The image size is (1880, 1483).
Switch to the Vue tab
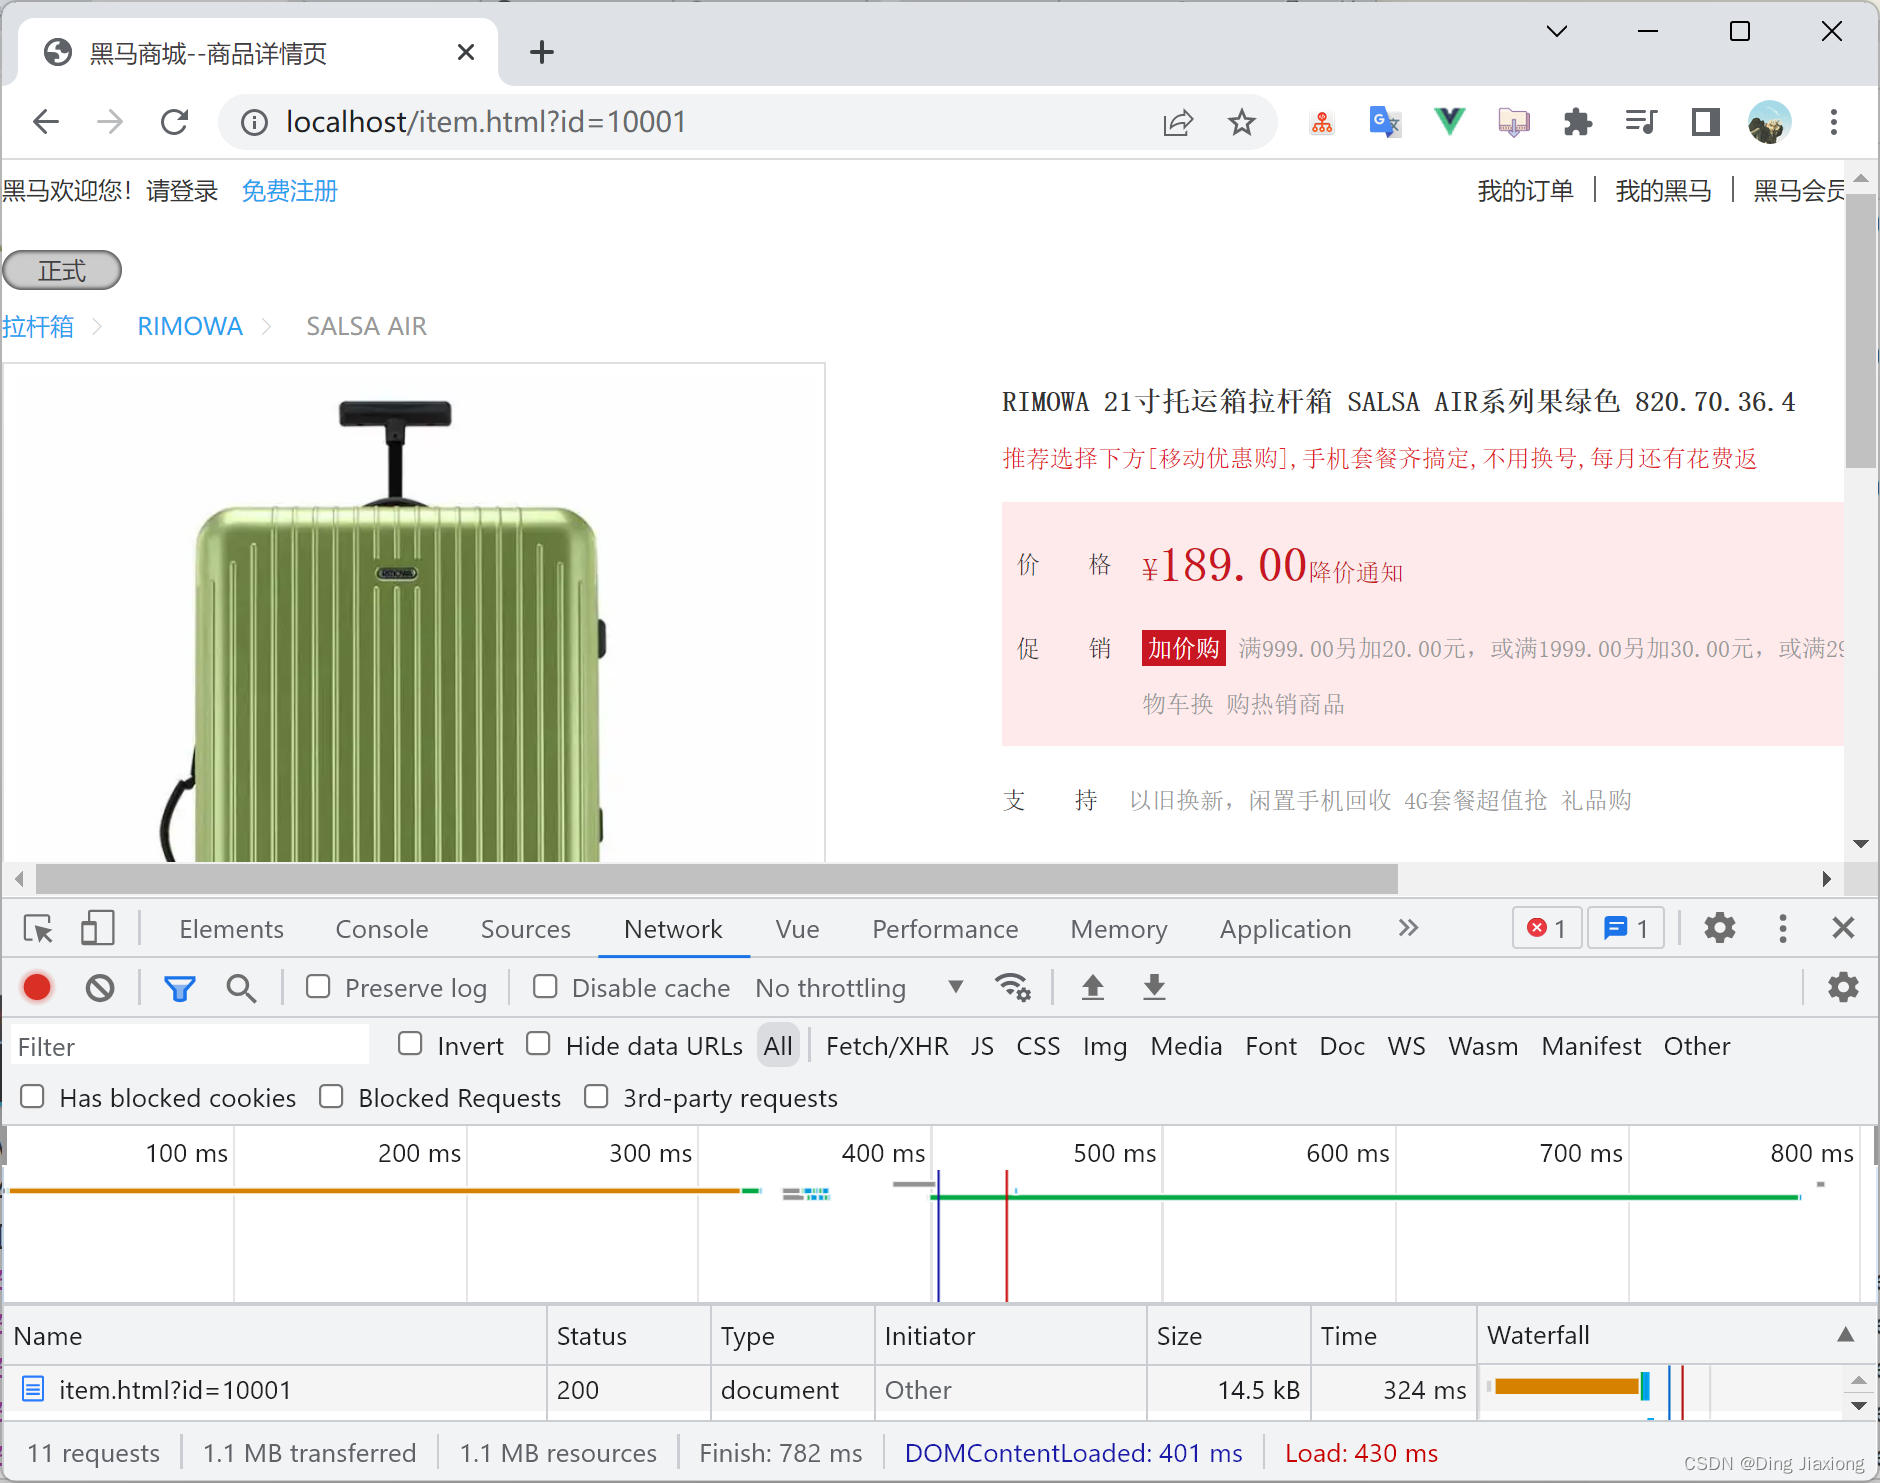click(x=797, y=929)
